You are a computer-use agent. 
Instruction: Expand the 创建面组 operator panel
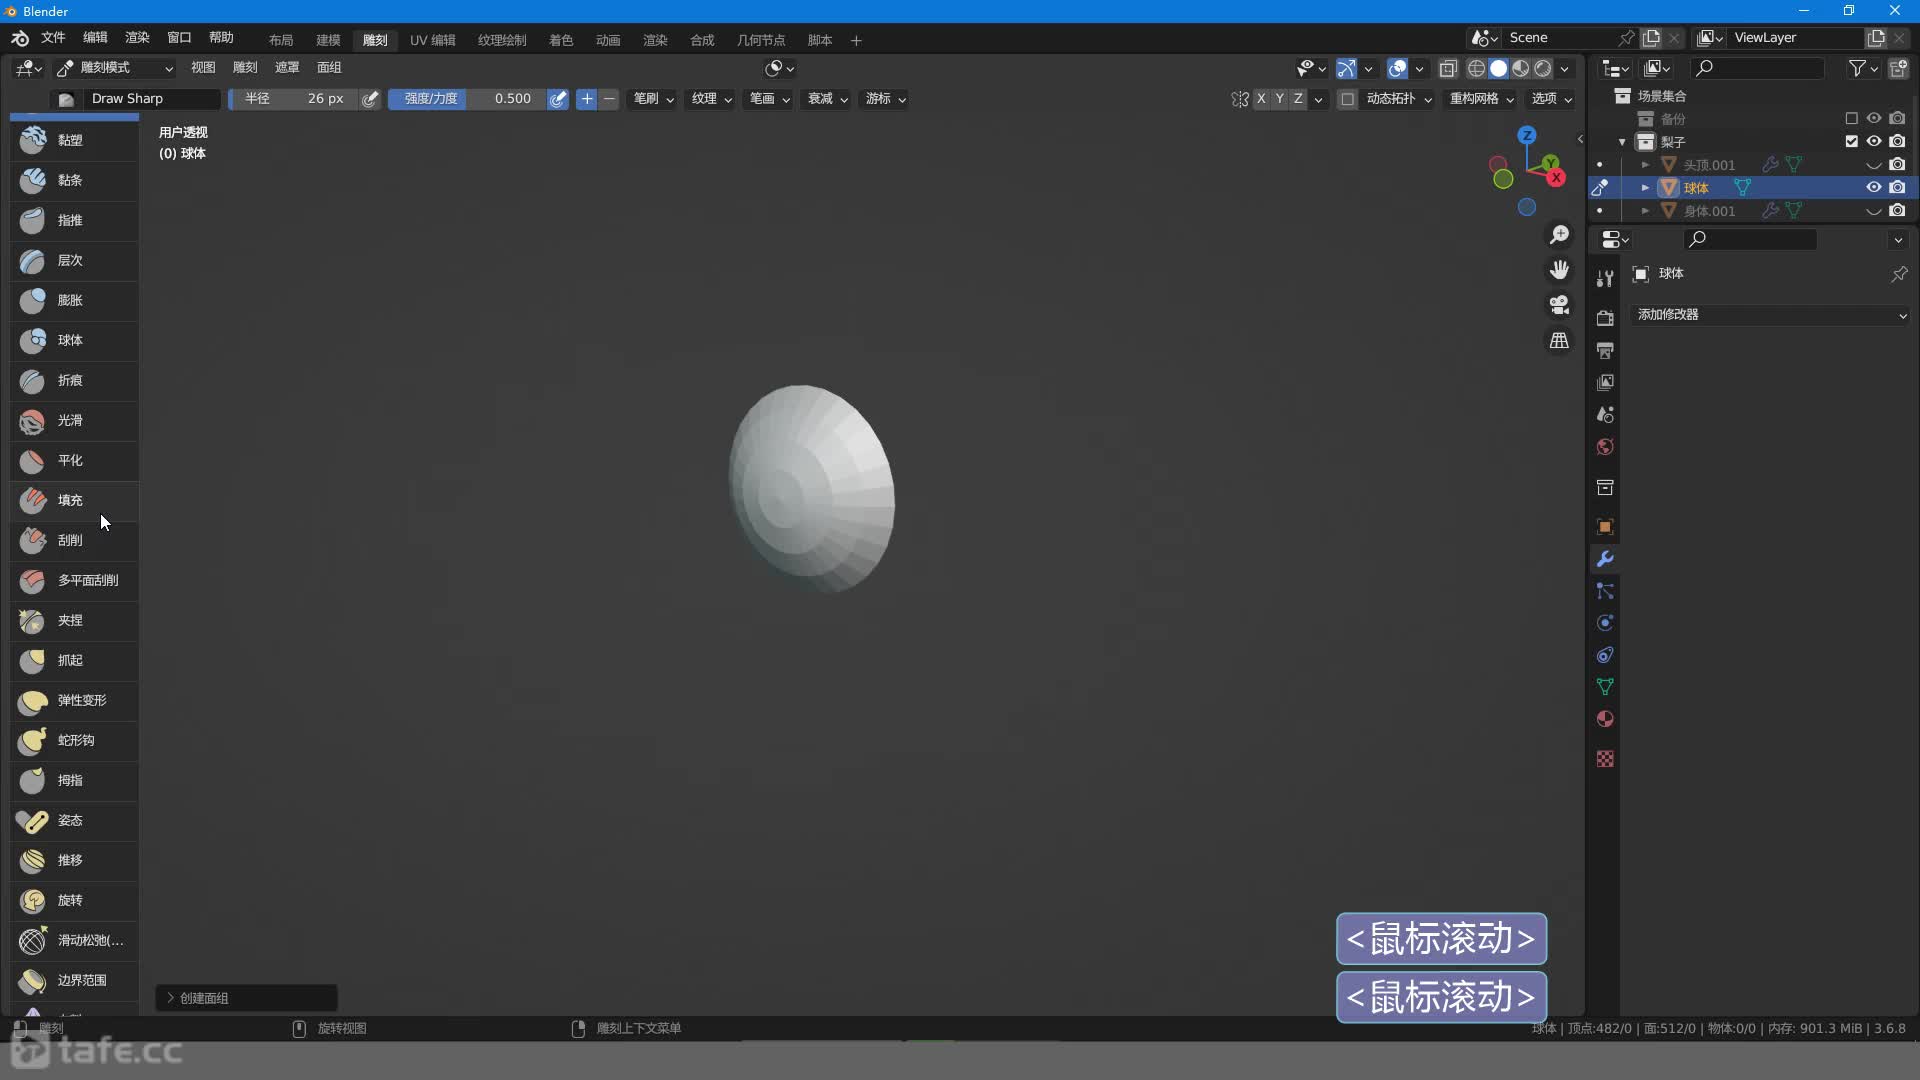(246, 998)
